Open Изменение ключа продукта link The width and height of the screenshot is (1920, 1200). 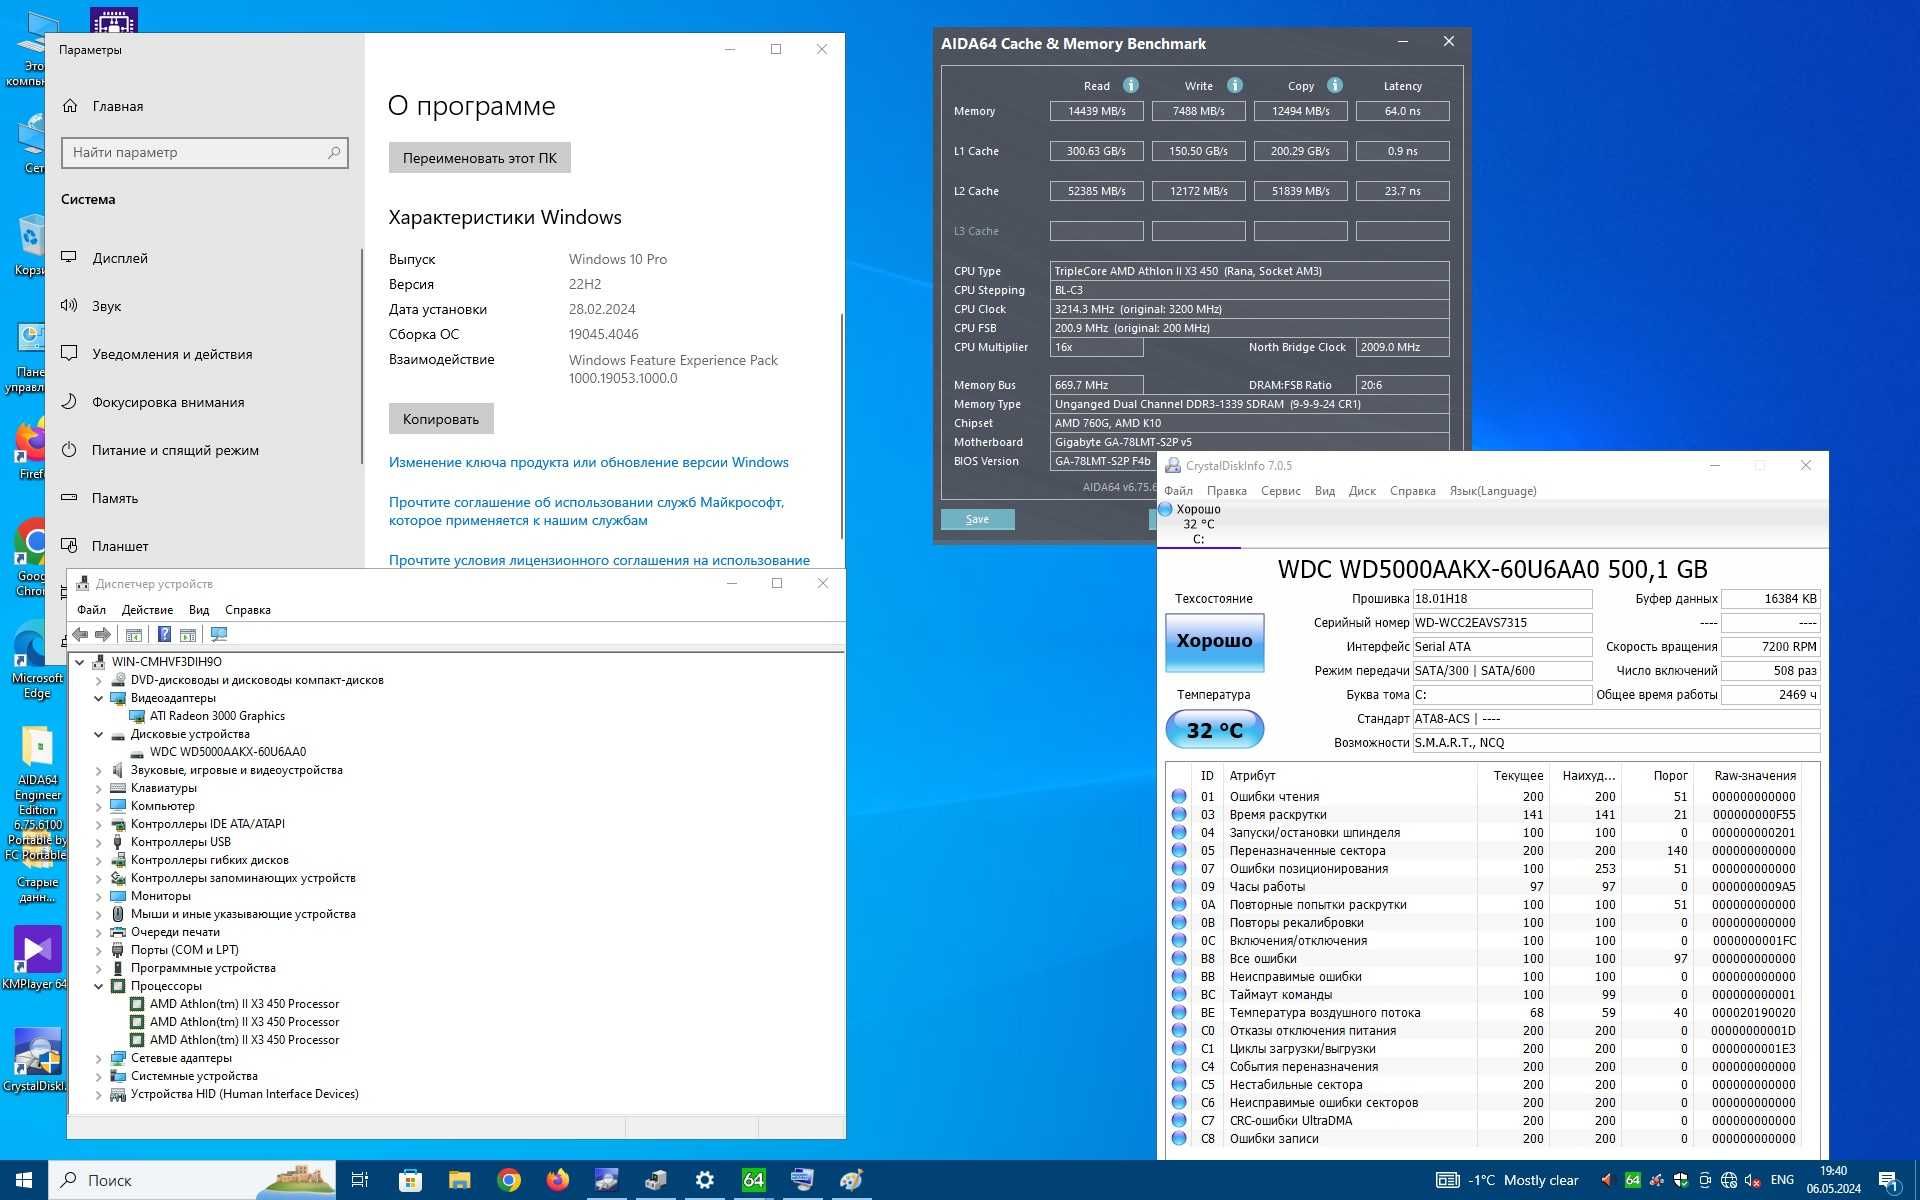[588, 462]
